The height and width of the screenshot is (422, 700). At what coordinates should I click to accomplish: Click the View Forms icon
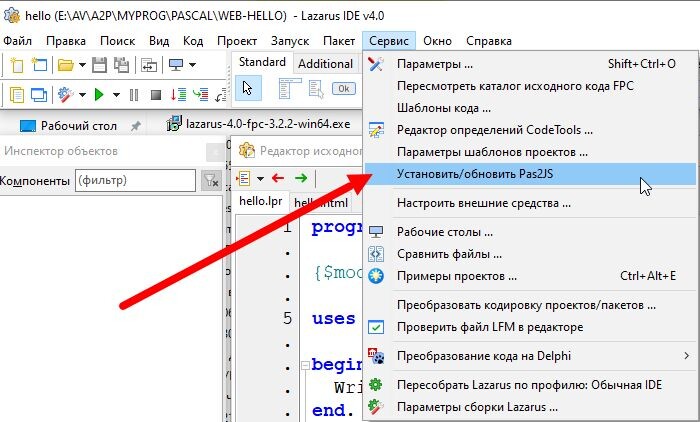click(39, 95)
